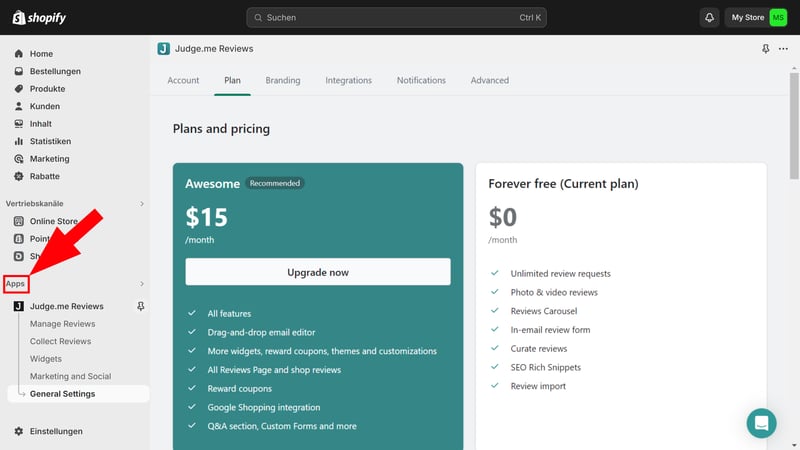800x450 pixels.
Task: Open Manage Reviews in sidebar
Action: (62, 324)
